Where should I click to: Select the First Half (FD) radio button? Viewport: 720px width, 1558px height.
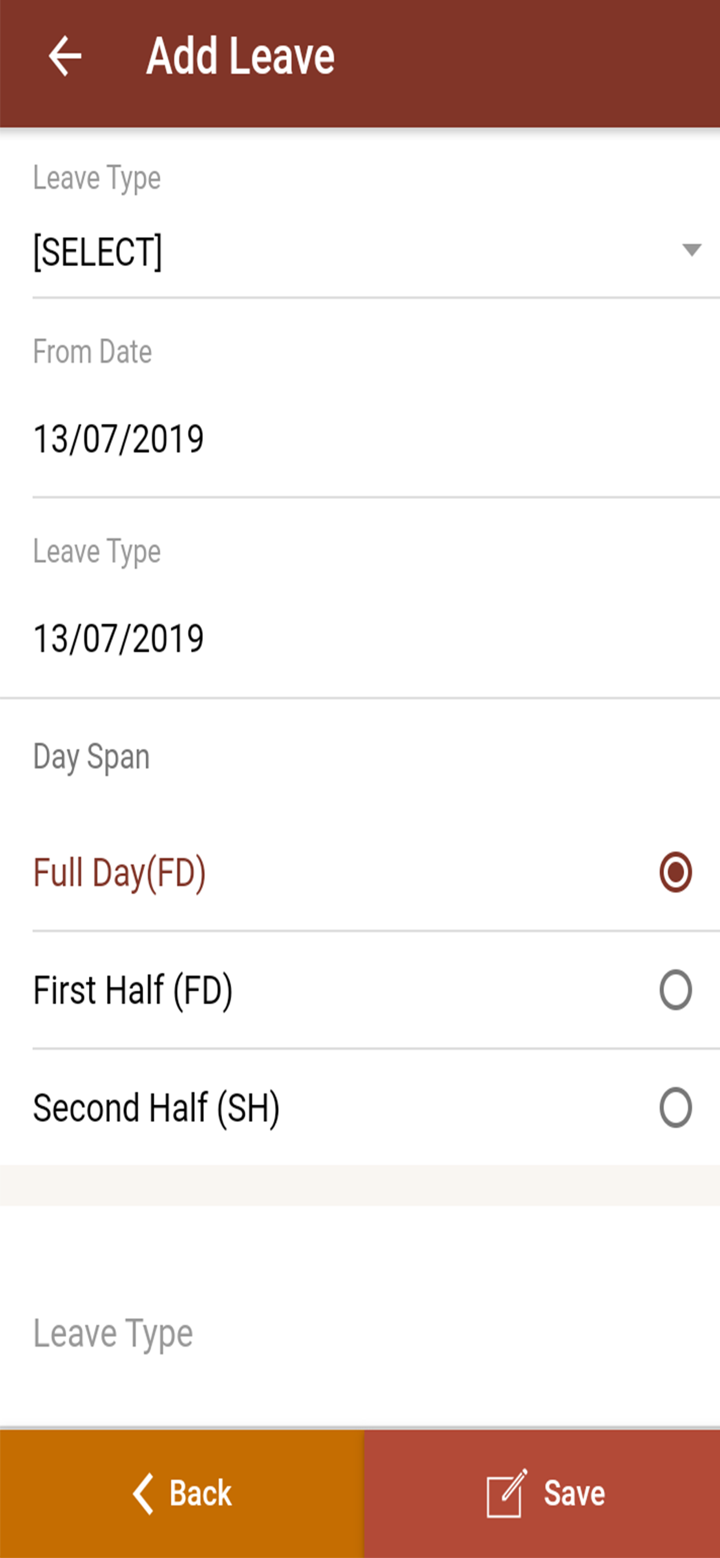676,990
